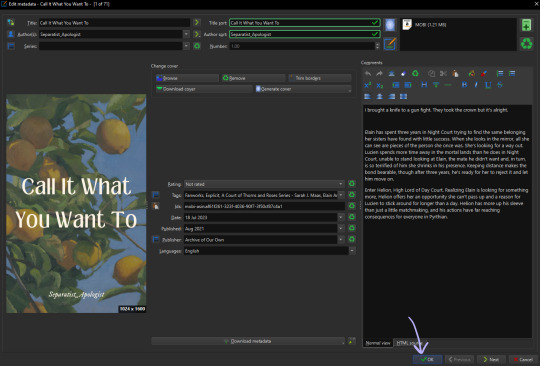540x366 pixels.
Task: Toggle Bold formatting
Action: pos(464,85)
